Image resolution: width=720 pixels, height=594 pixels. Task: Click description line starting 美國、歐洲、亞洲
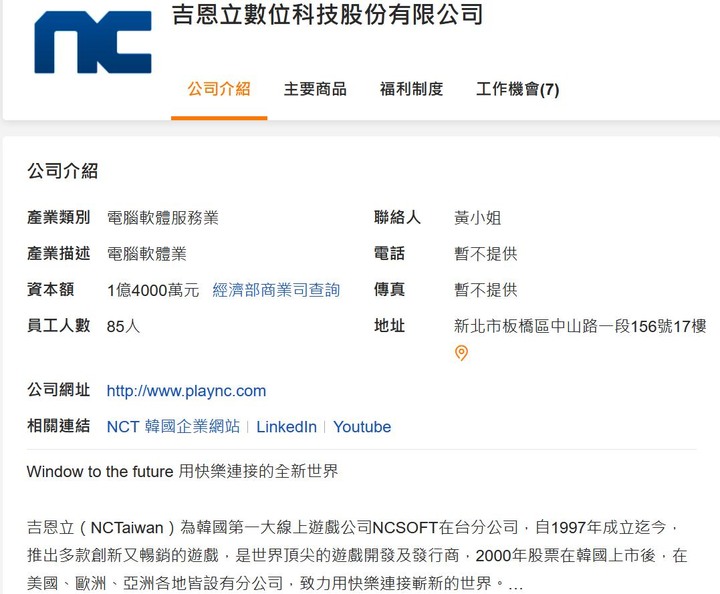[275, 584]
